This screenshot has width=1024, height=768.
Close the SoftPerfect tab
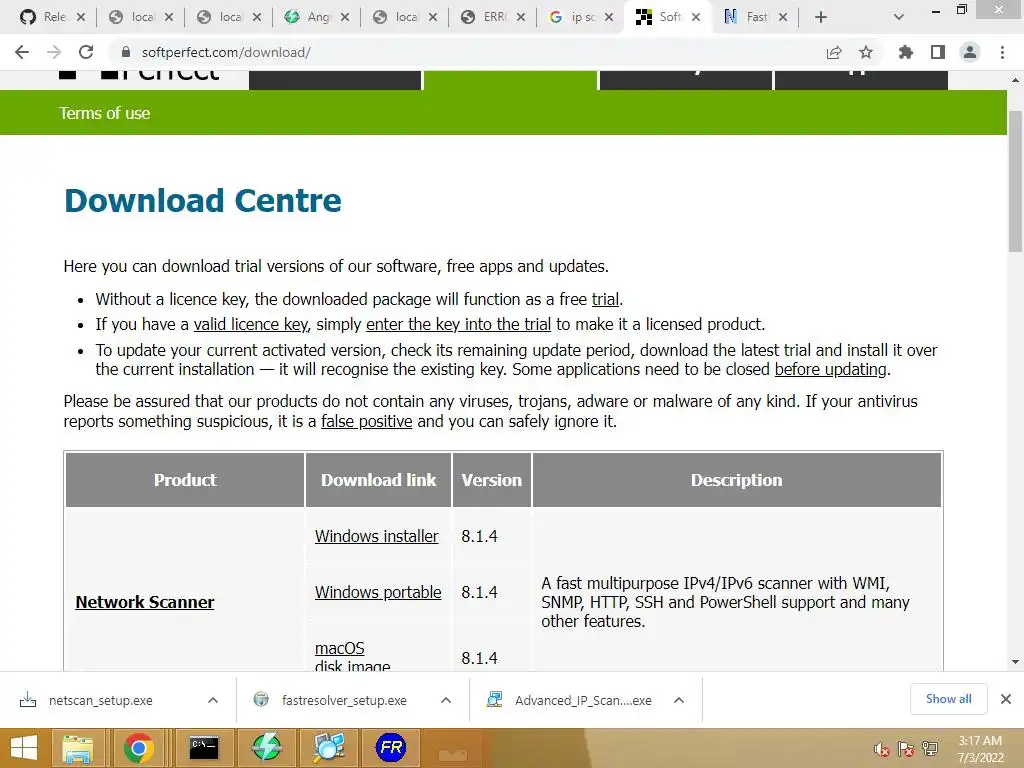[x=696, y=17]
